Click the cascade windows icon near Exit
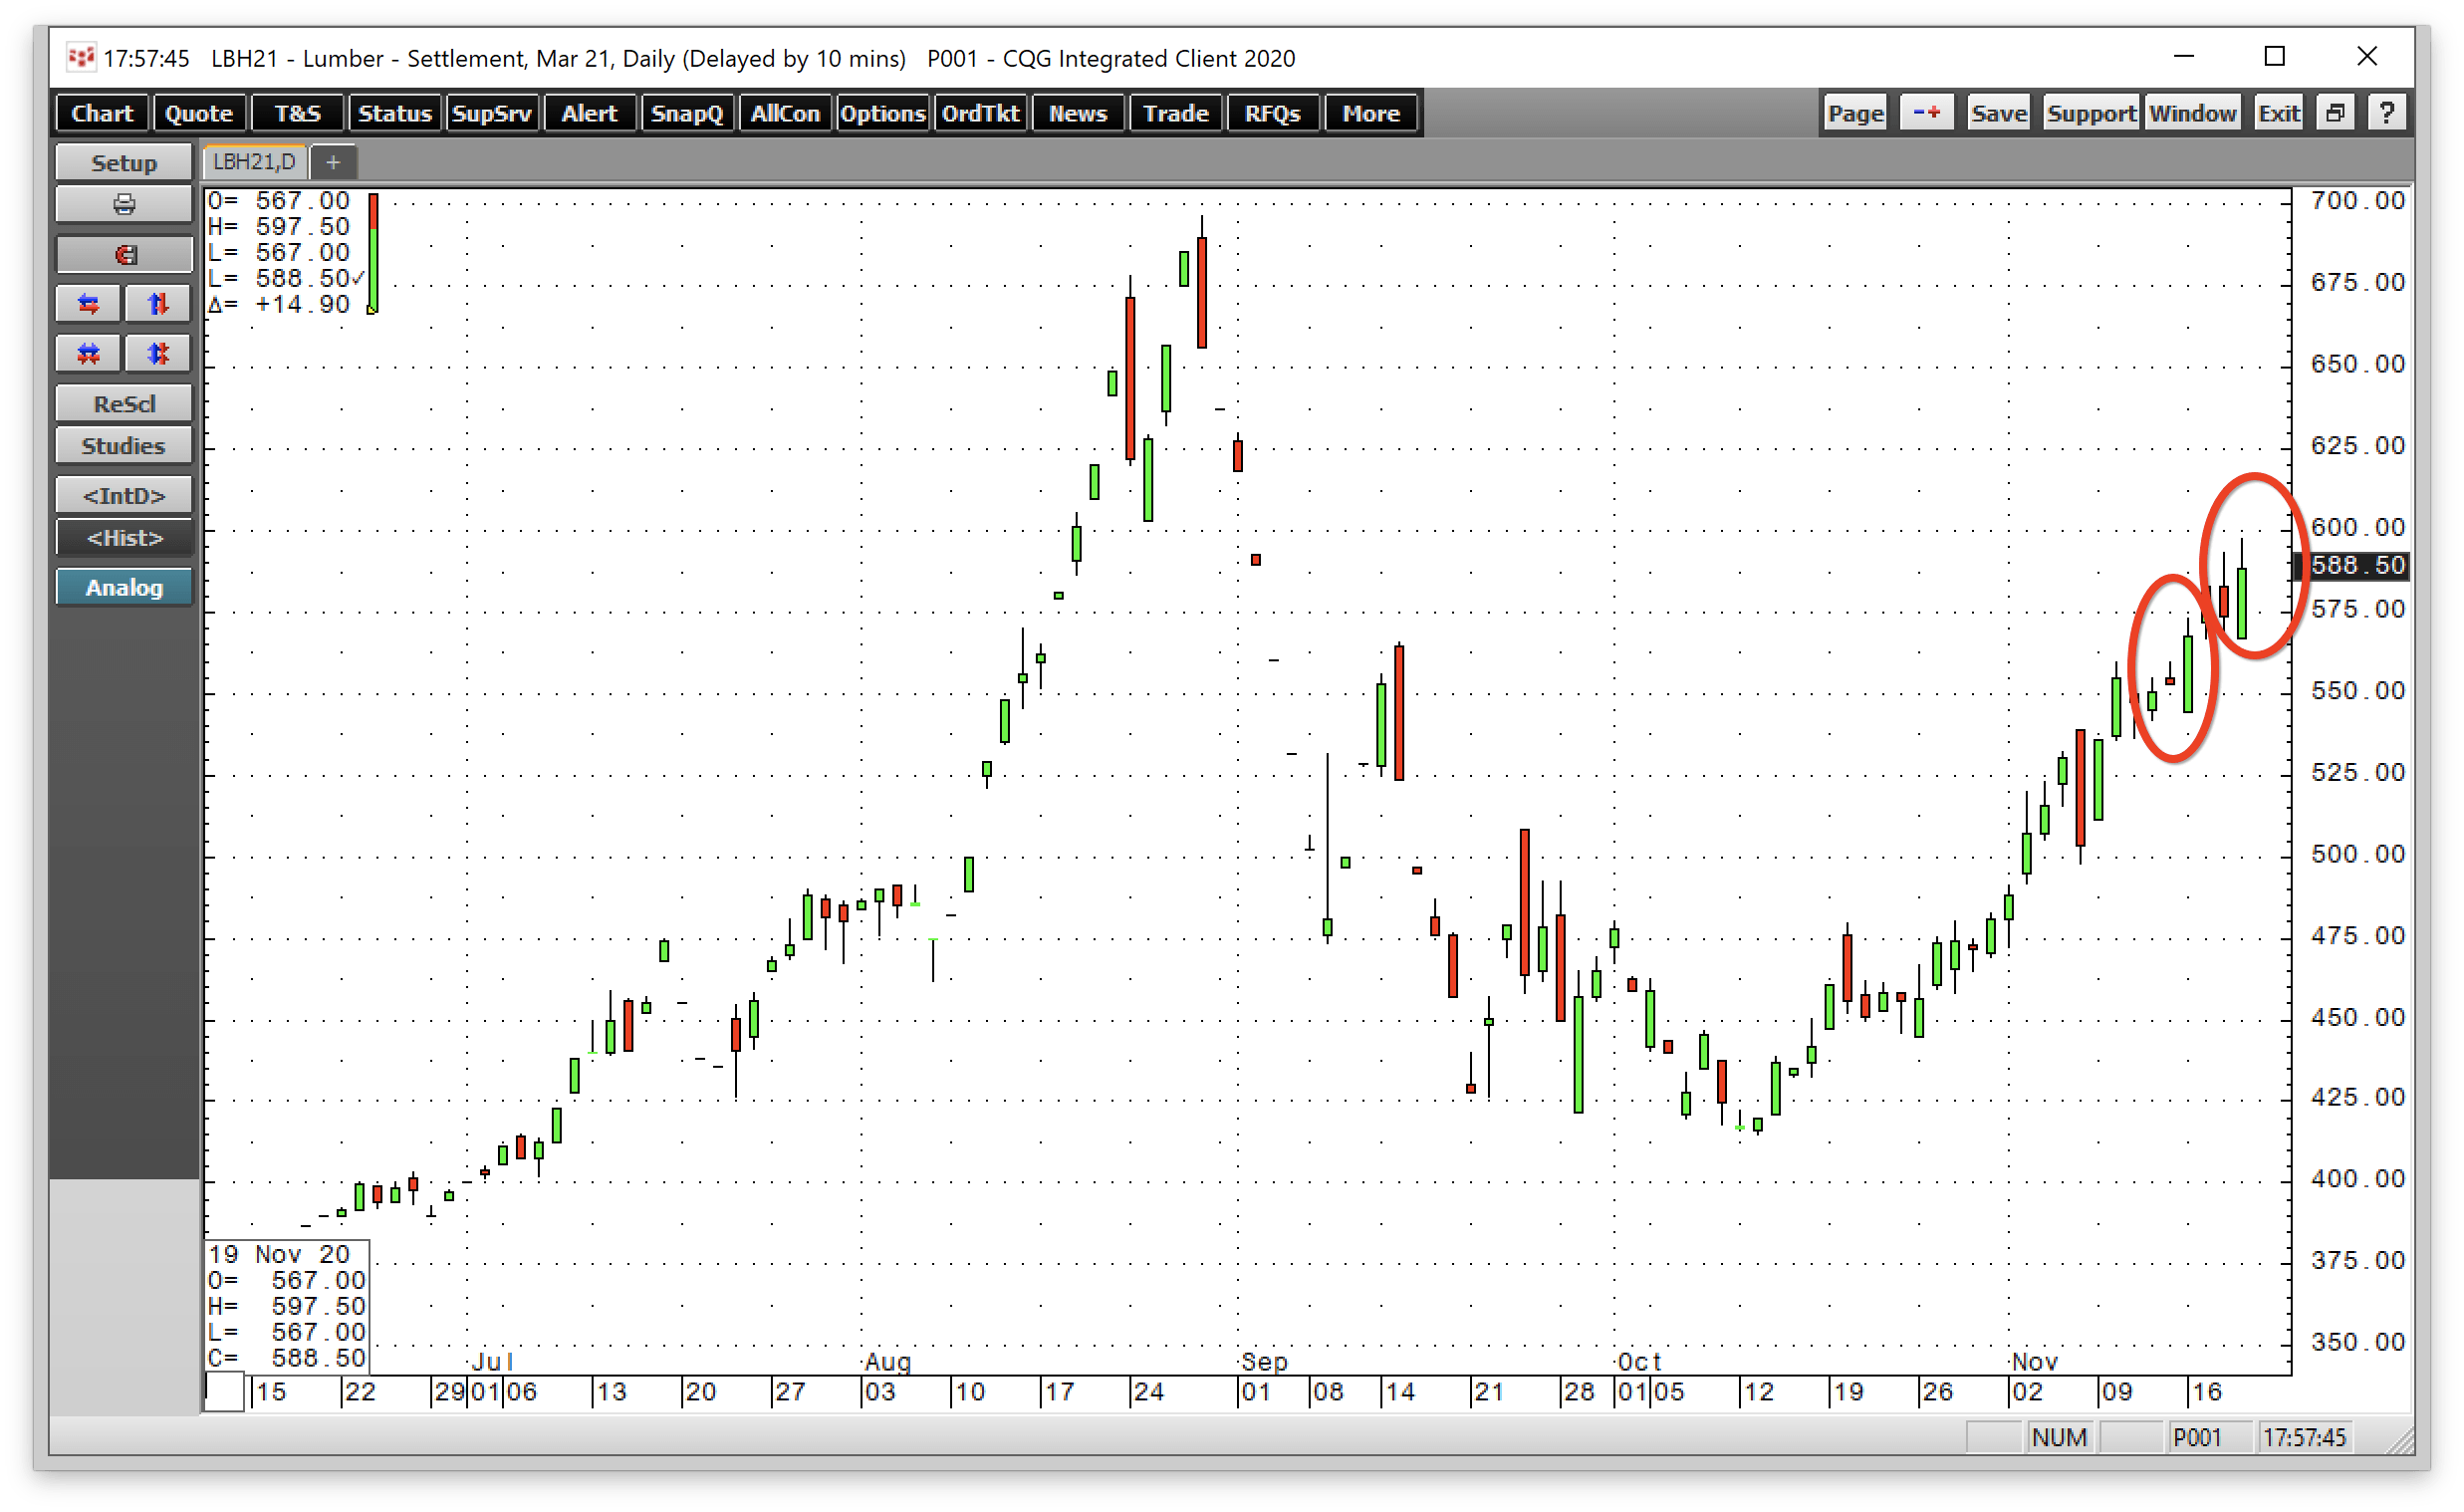The width and height of the screenshot is (2464, 1512). point(2335,111)
